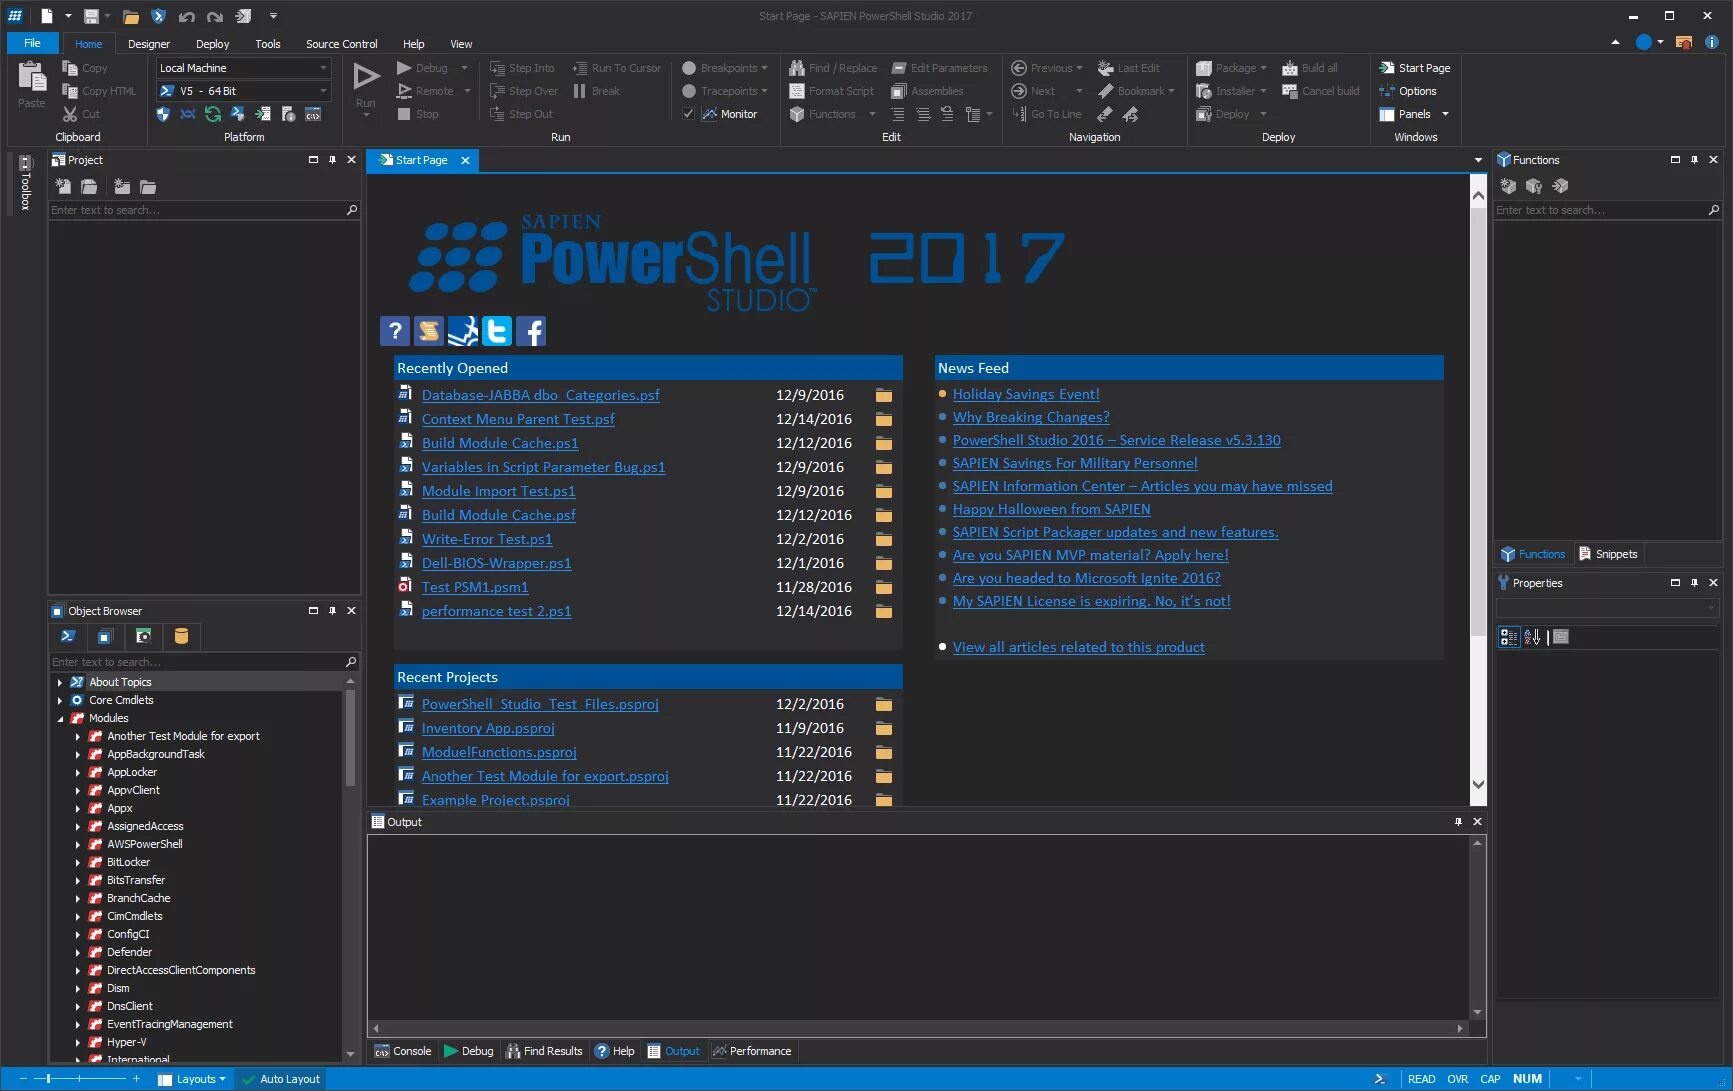Click the zoom-out minus next to slider
Viewport: 1733px width, 1091px height.
22,1079
